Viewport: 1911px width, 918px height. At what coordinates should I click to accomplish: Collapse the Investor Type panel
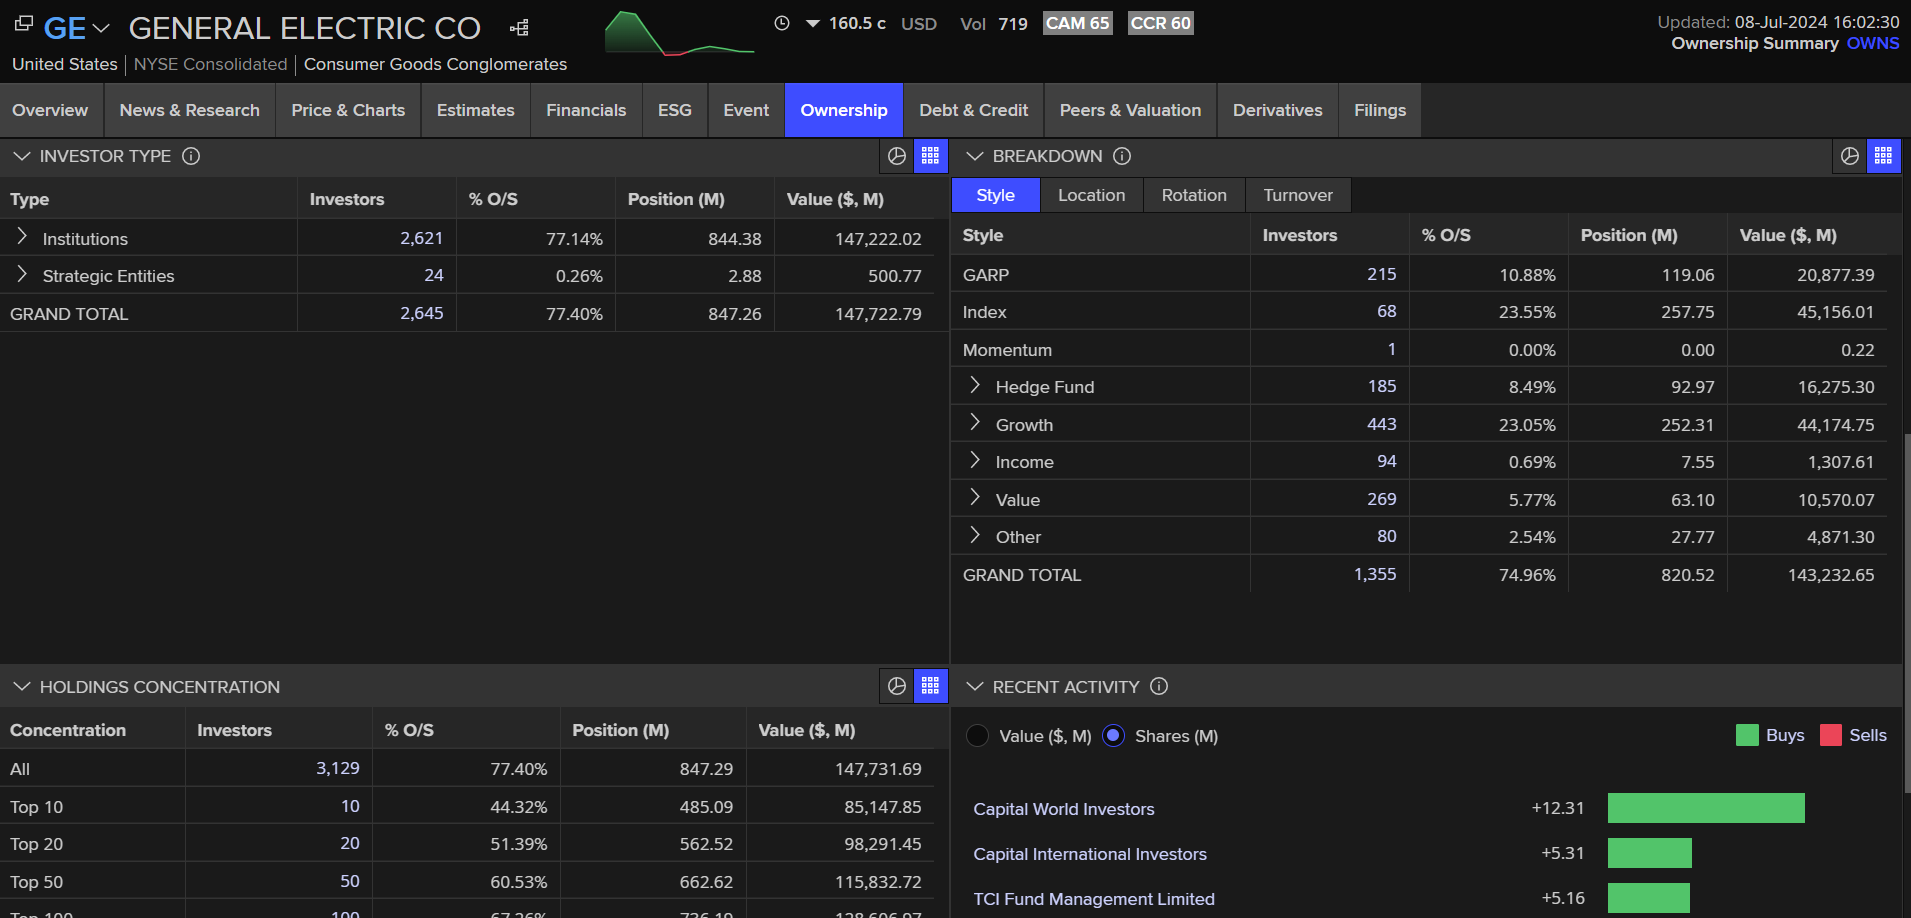click(x=21, y=156)
